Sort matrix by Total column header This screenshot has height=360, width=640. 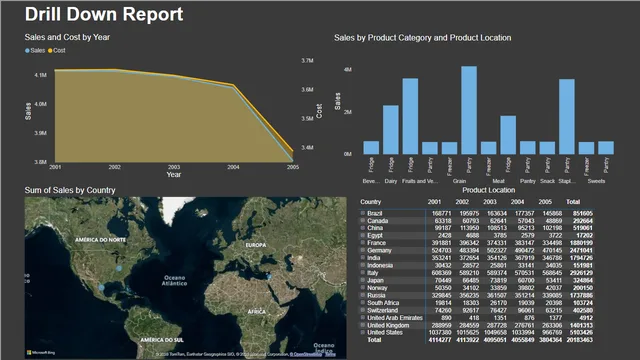point(573,202)
